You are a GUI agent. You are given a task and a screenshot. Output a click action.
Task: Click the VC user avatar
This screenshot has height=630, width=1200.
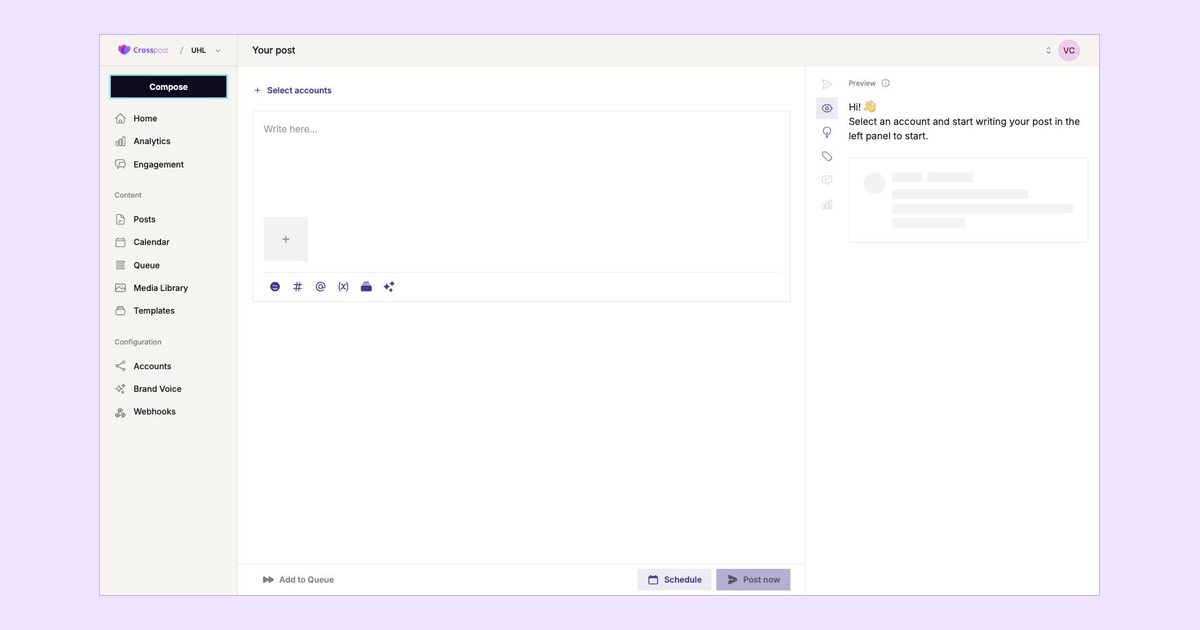click(x=1069, y=50)
